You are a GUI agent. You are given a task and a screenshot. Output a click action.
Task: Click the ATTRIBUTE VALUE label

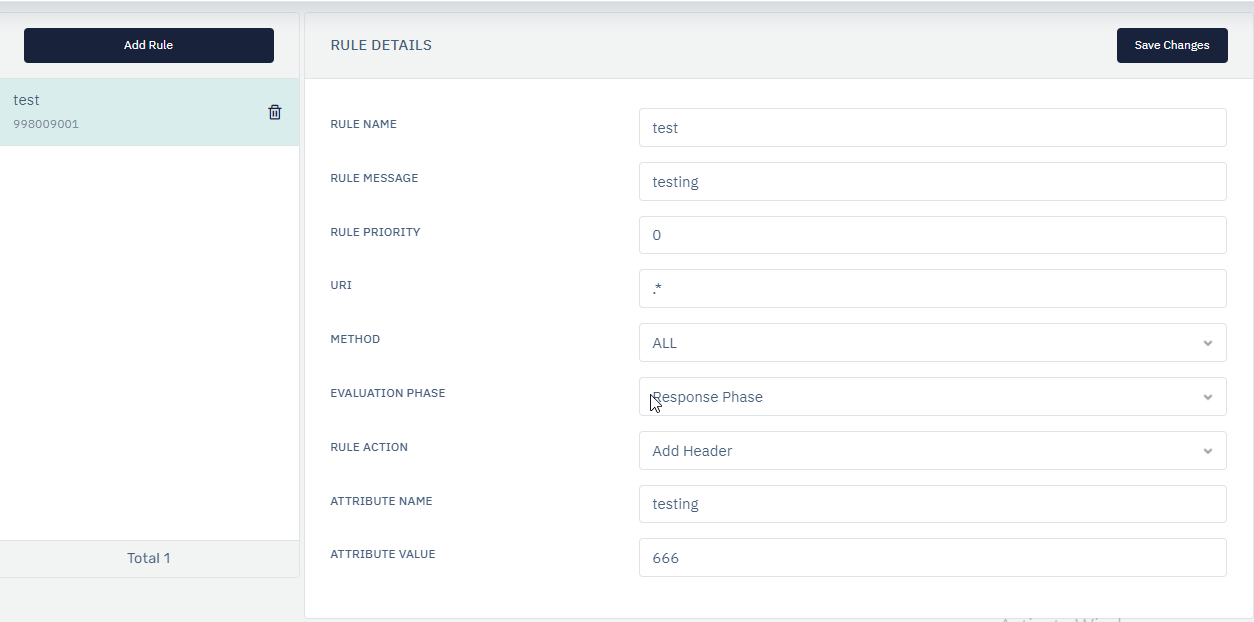point(383,554)
